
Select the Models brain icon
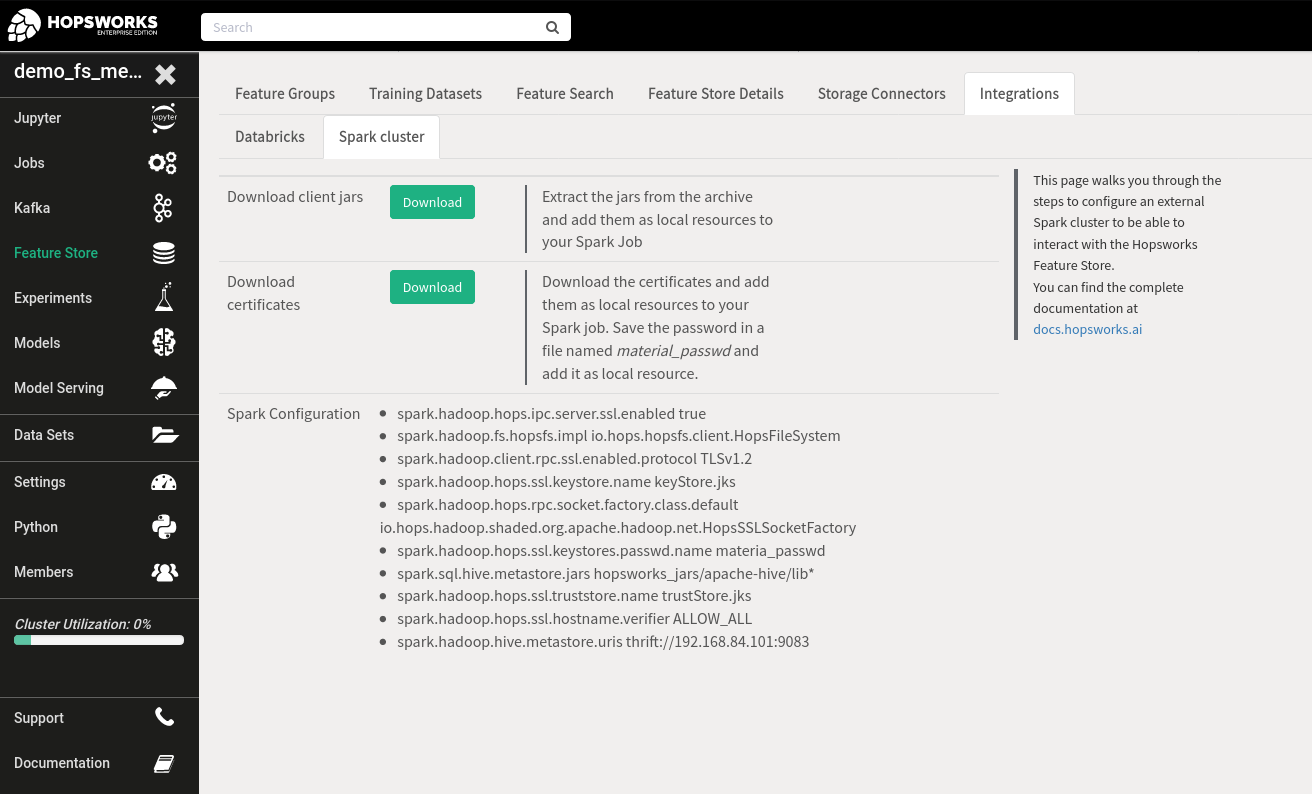pos(163,342)
